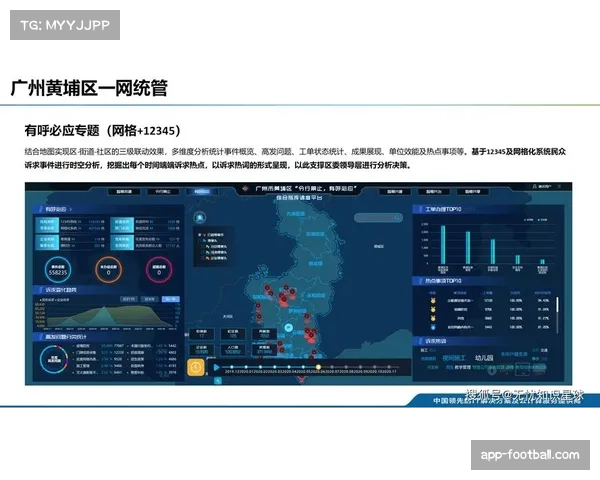600x480 pixels.
Task: Click the emblem icon before the dashboard title
Action: (x=245, y=188)
